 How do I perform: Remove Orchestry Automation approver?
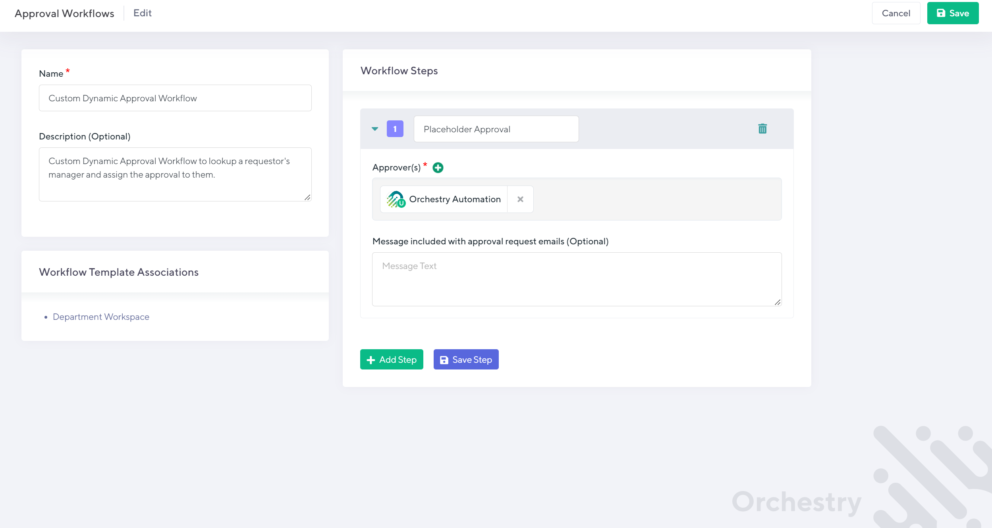point(520,199)
